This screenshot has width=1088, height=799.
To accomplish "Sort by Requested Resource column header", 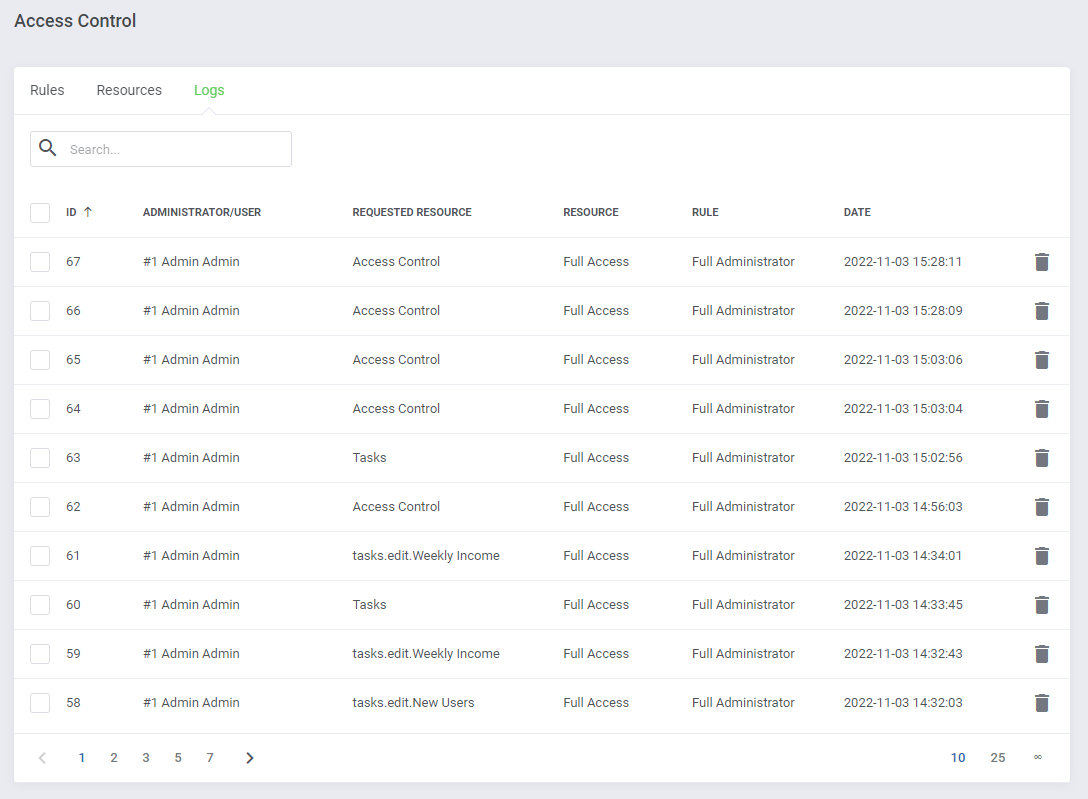I will [412, 212].
